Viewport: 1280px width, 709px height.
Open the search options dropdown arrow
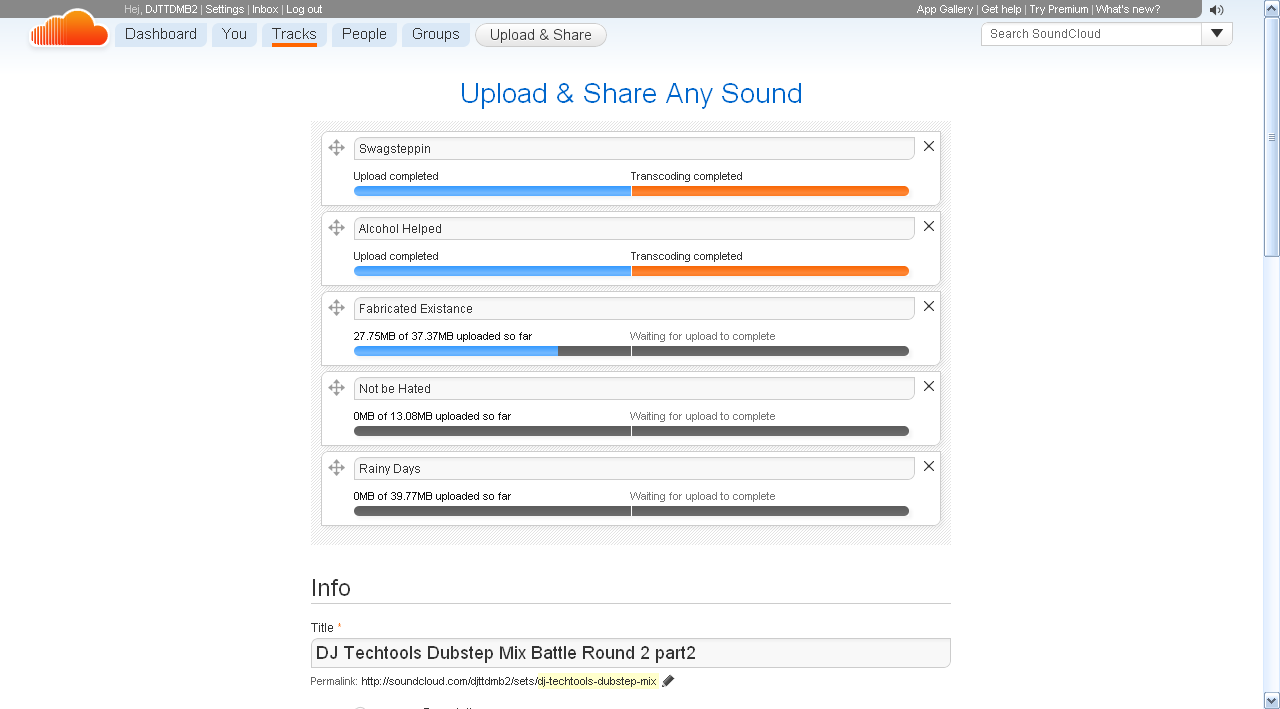1217,33
